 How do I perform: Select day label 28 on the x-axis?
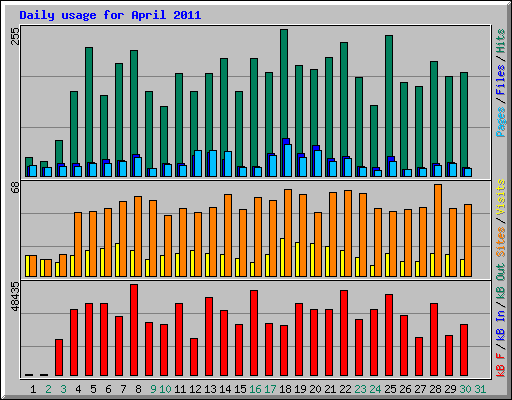[435, 389]
